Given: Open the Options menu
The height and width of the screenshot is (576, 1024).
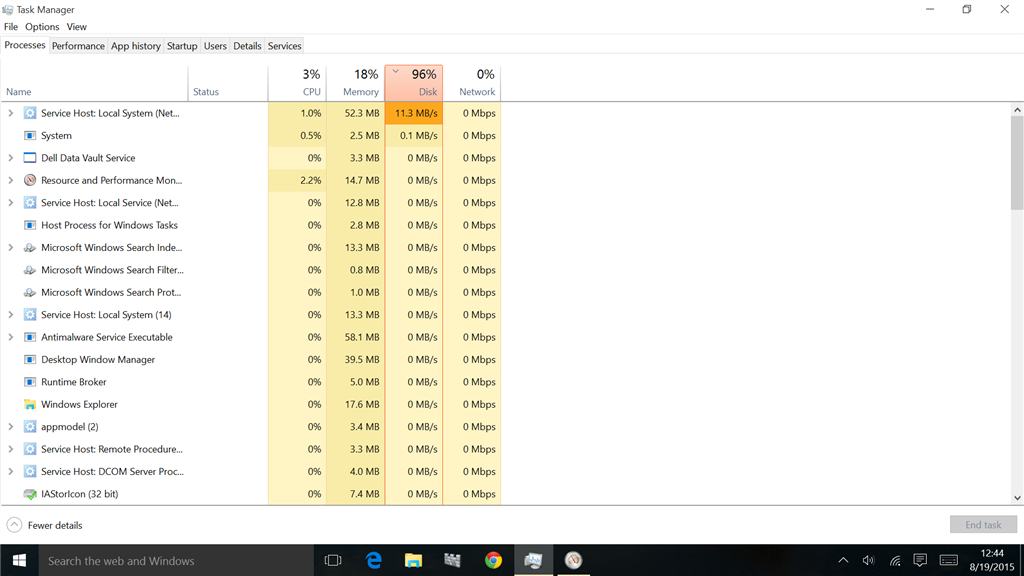Looking at the screenshot, I should pyautogui.click(x=42, y=27).
